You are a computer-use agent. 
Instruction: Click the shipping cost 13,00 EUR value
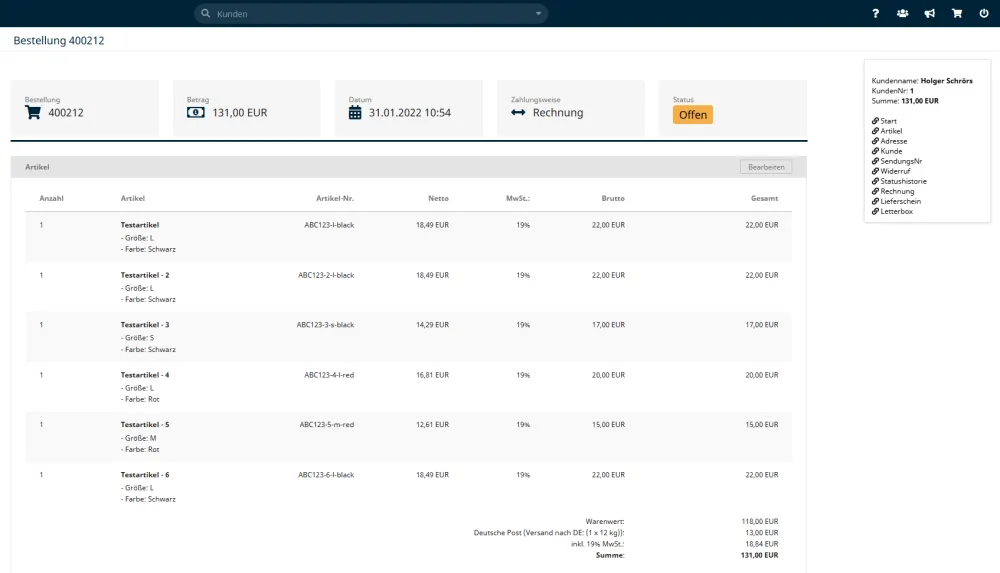click(761, 533)
